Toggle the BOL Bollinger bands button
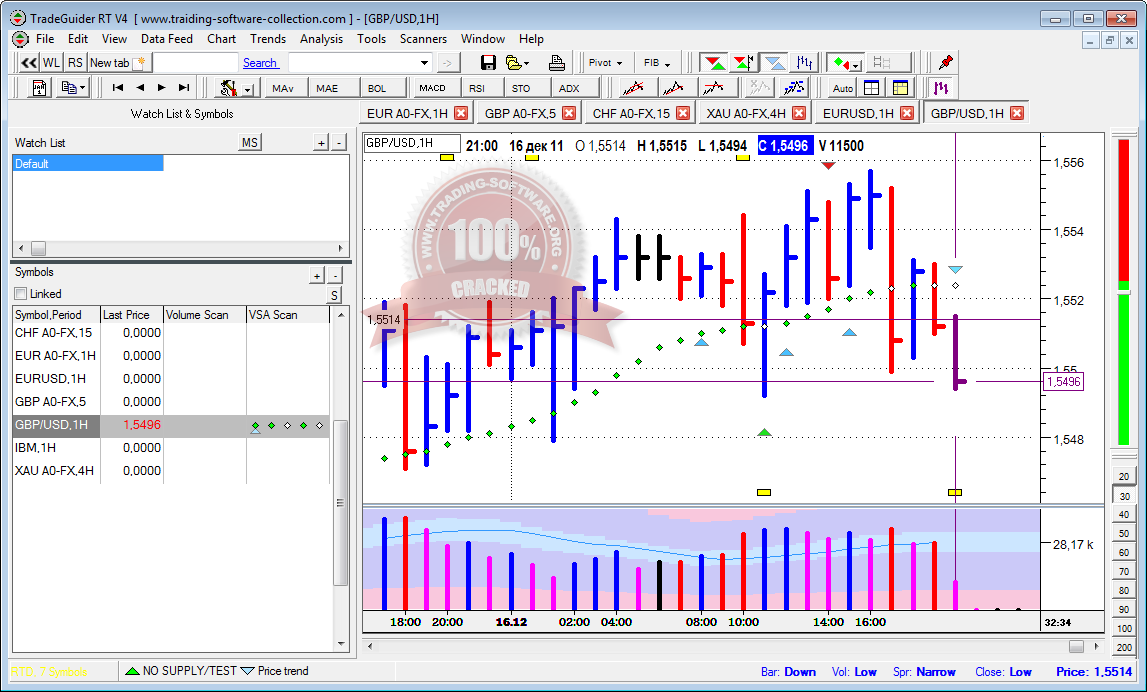The height and width of the screenshot is (692, 1147). (x=376, y=88)
